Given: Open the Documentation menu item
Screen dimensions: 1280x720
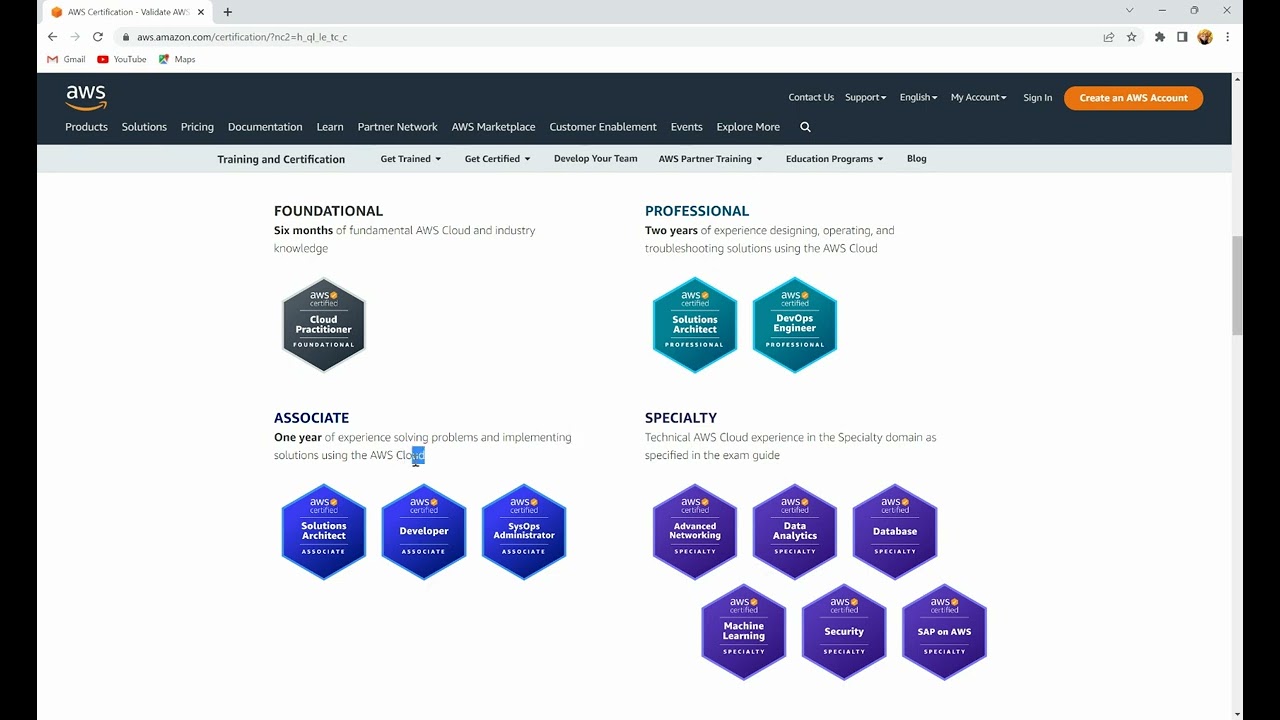Looking at the screenshot, I should pyautogui.click(x=265, y=127).
